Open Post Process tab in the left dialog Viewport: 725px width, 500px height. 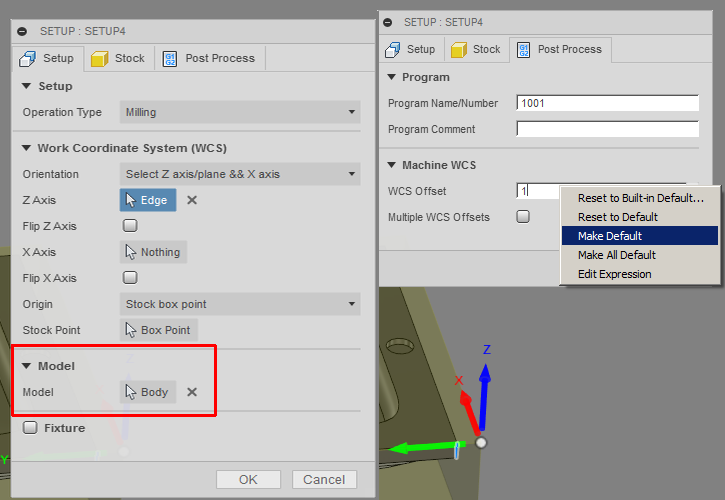point(209,58)
